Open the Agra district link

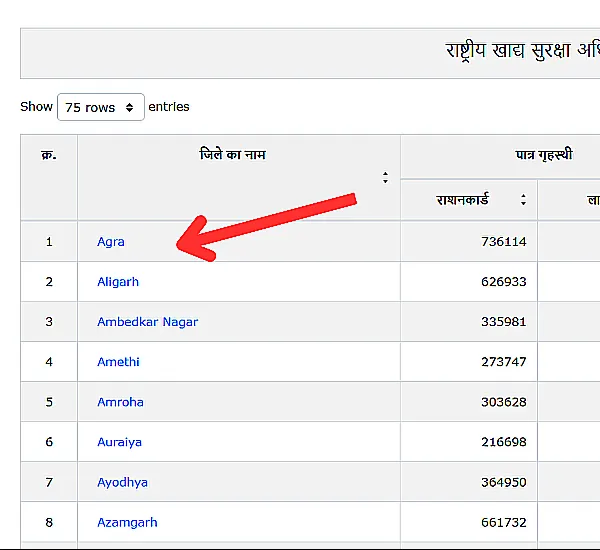(x=111, y=242)
